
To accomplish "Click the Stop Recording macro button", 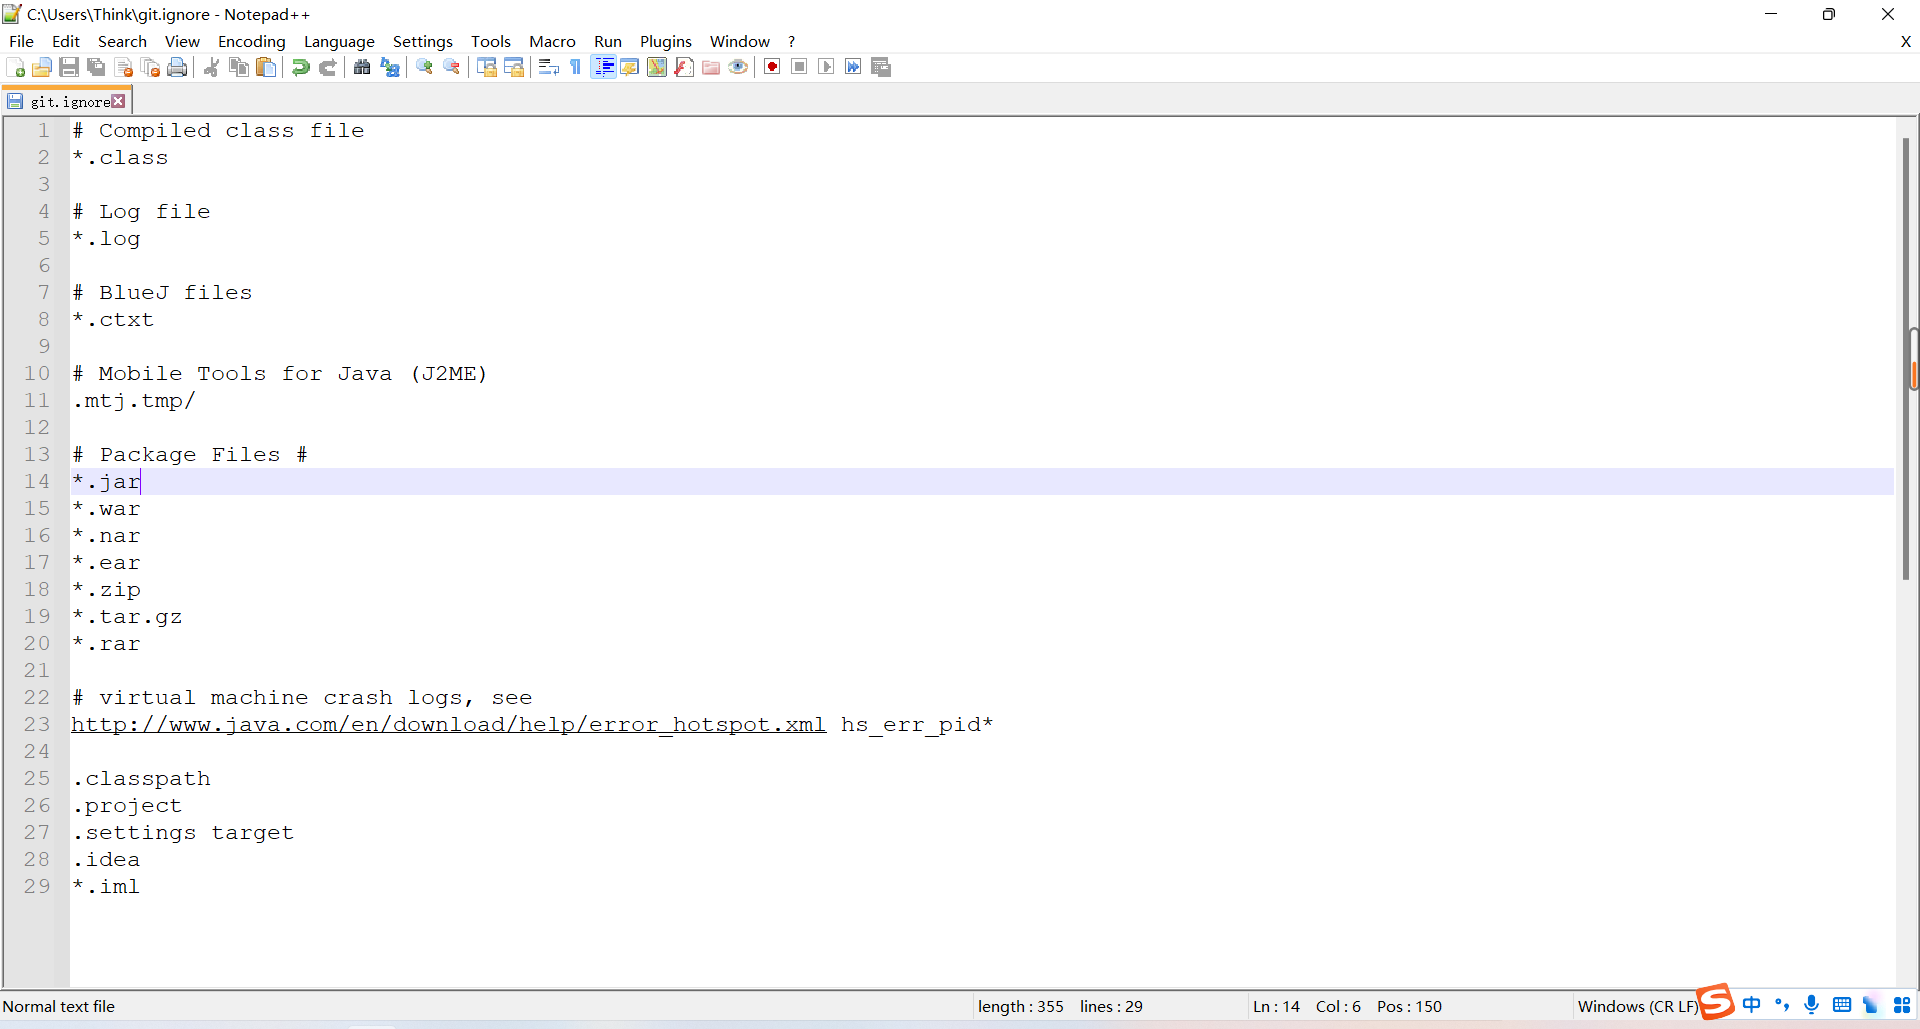I will (799, 67).
